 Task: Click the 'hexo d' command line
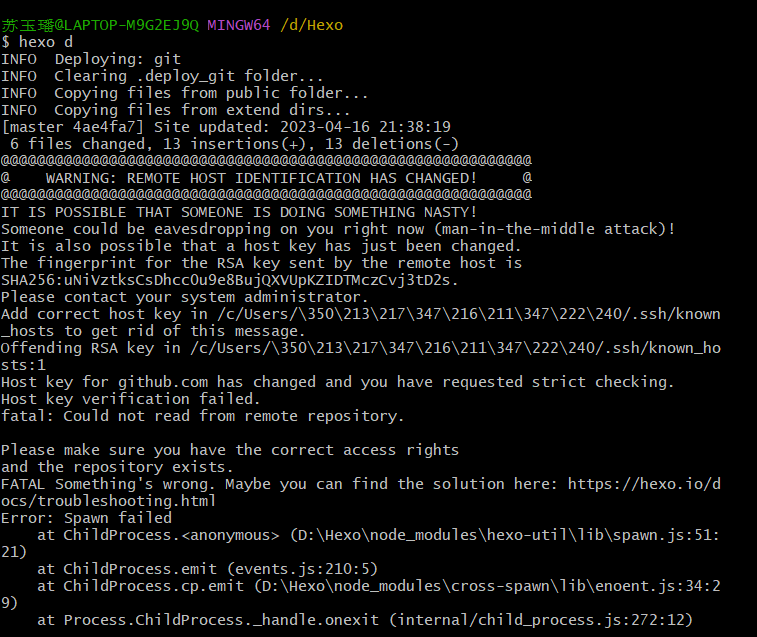37,42
